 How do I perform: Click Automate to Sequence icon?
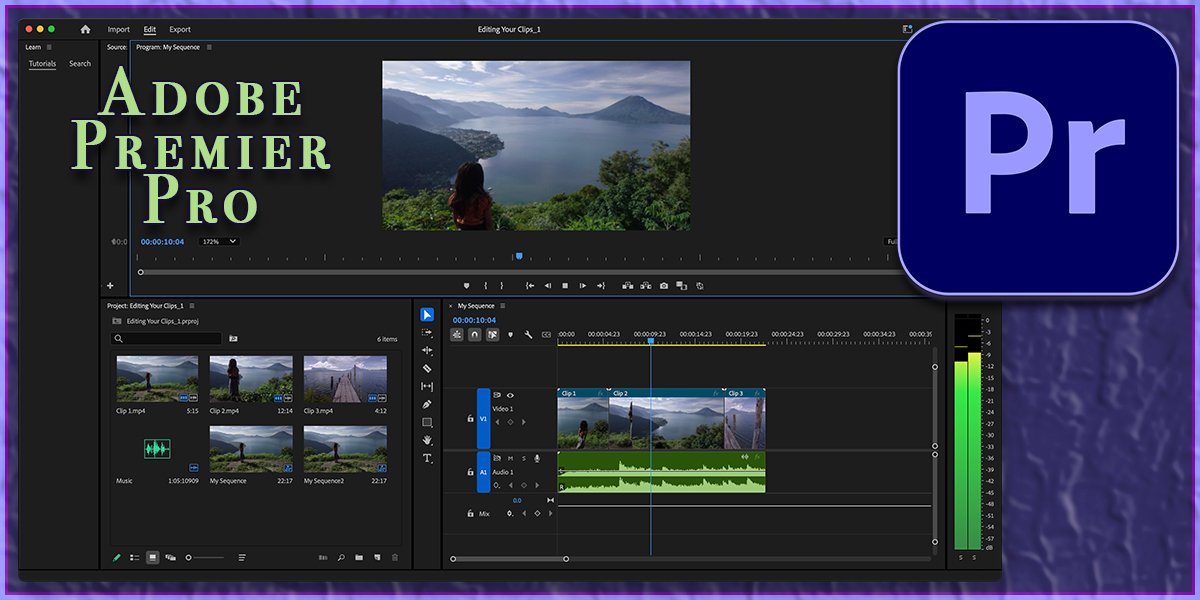click(x=323, y=557)
